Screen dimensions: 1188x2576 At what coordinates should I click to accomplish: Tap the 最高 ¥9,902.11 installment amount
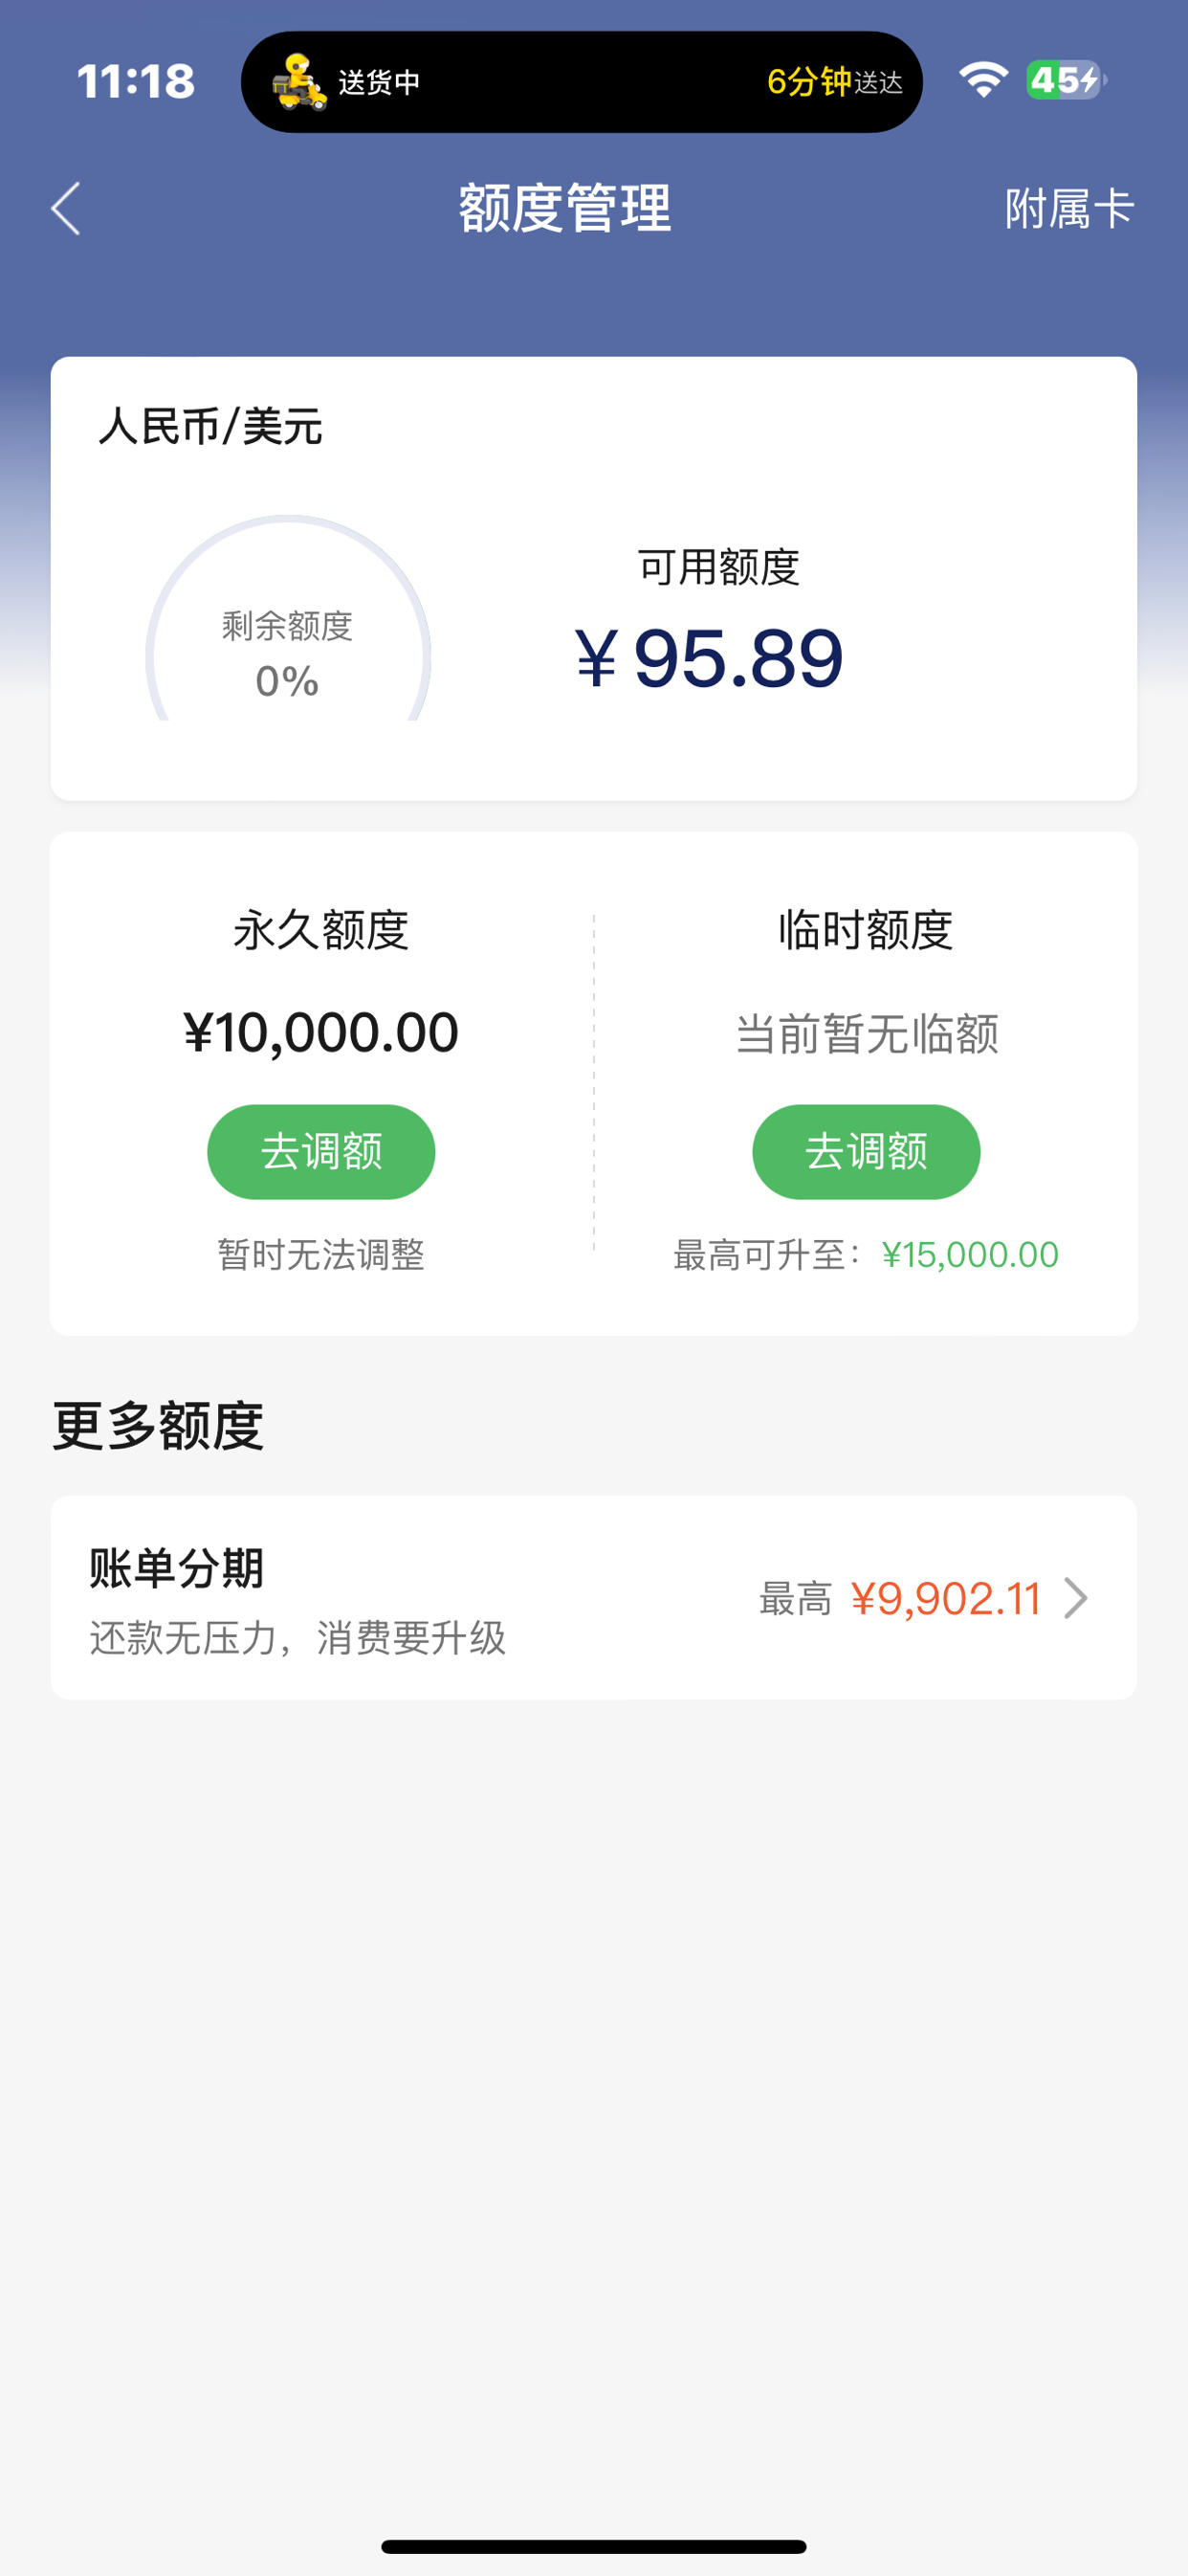(x=900, y=1598)
